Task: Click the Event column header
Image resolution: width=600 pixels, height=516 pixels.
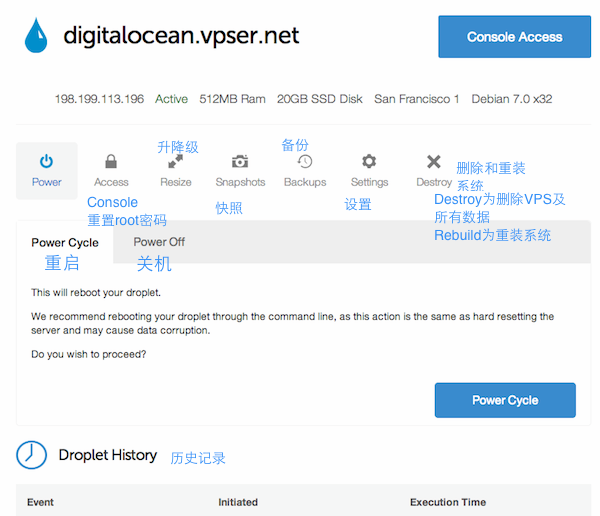Action: point(40,502)
